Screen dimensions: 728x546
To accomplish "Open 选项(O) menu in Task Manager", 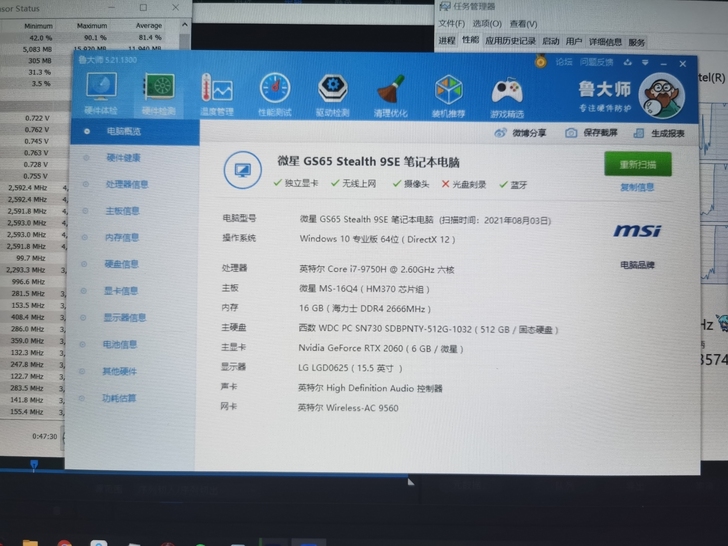I will point(487,23).
